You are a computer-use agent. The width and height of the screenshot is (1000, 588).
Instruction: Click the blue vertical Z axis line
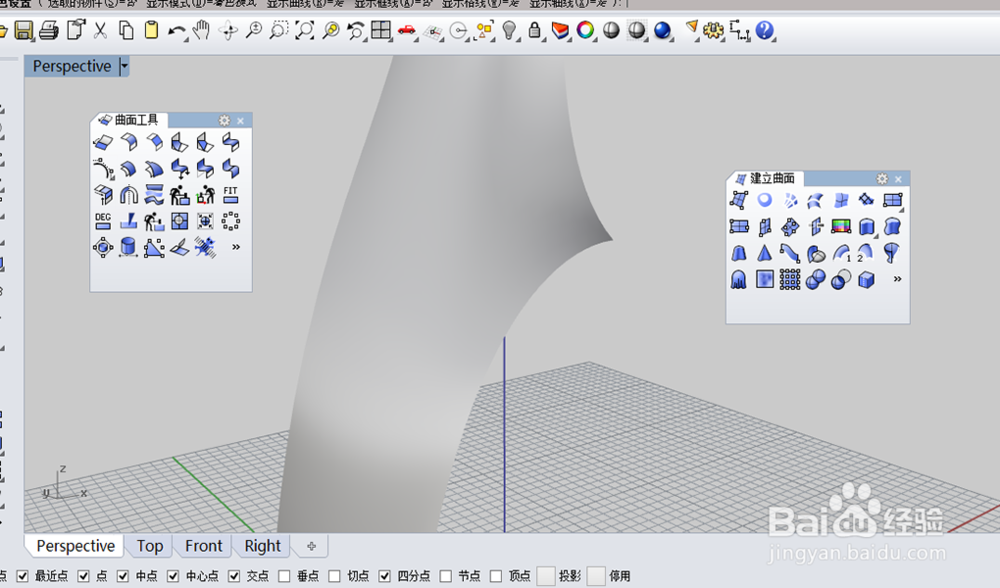coord(504,434)
